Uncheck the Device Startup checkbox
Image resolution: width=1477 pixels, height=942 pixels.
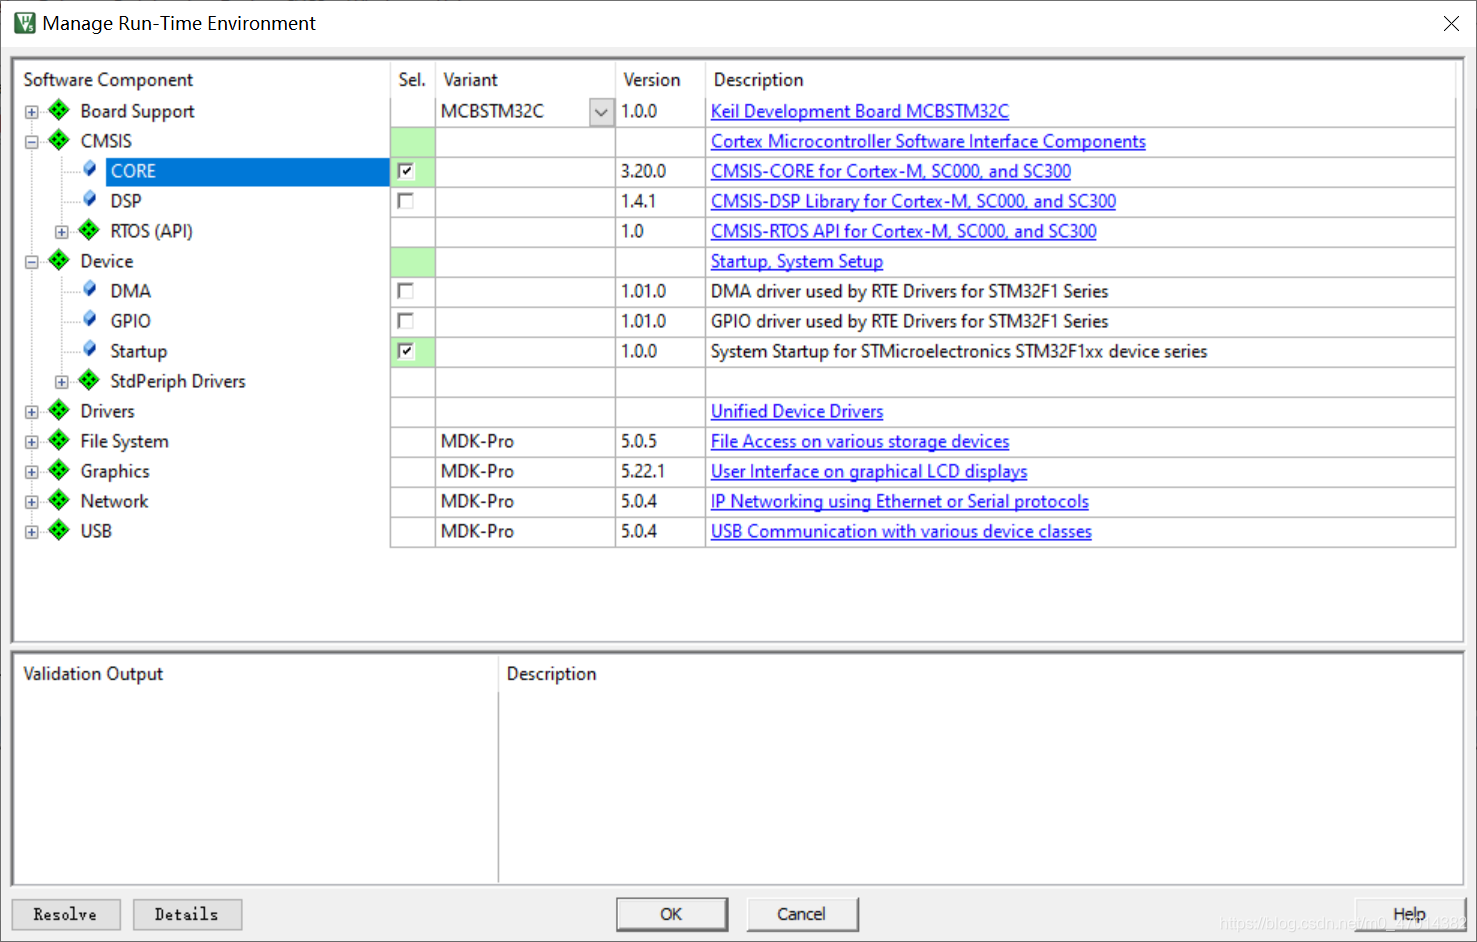click(405, 351)
